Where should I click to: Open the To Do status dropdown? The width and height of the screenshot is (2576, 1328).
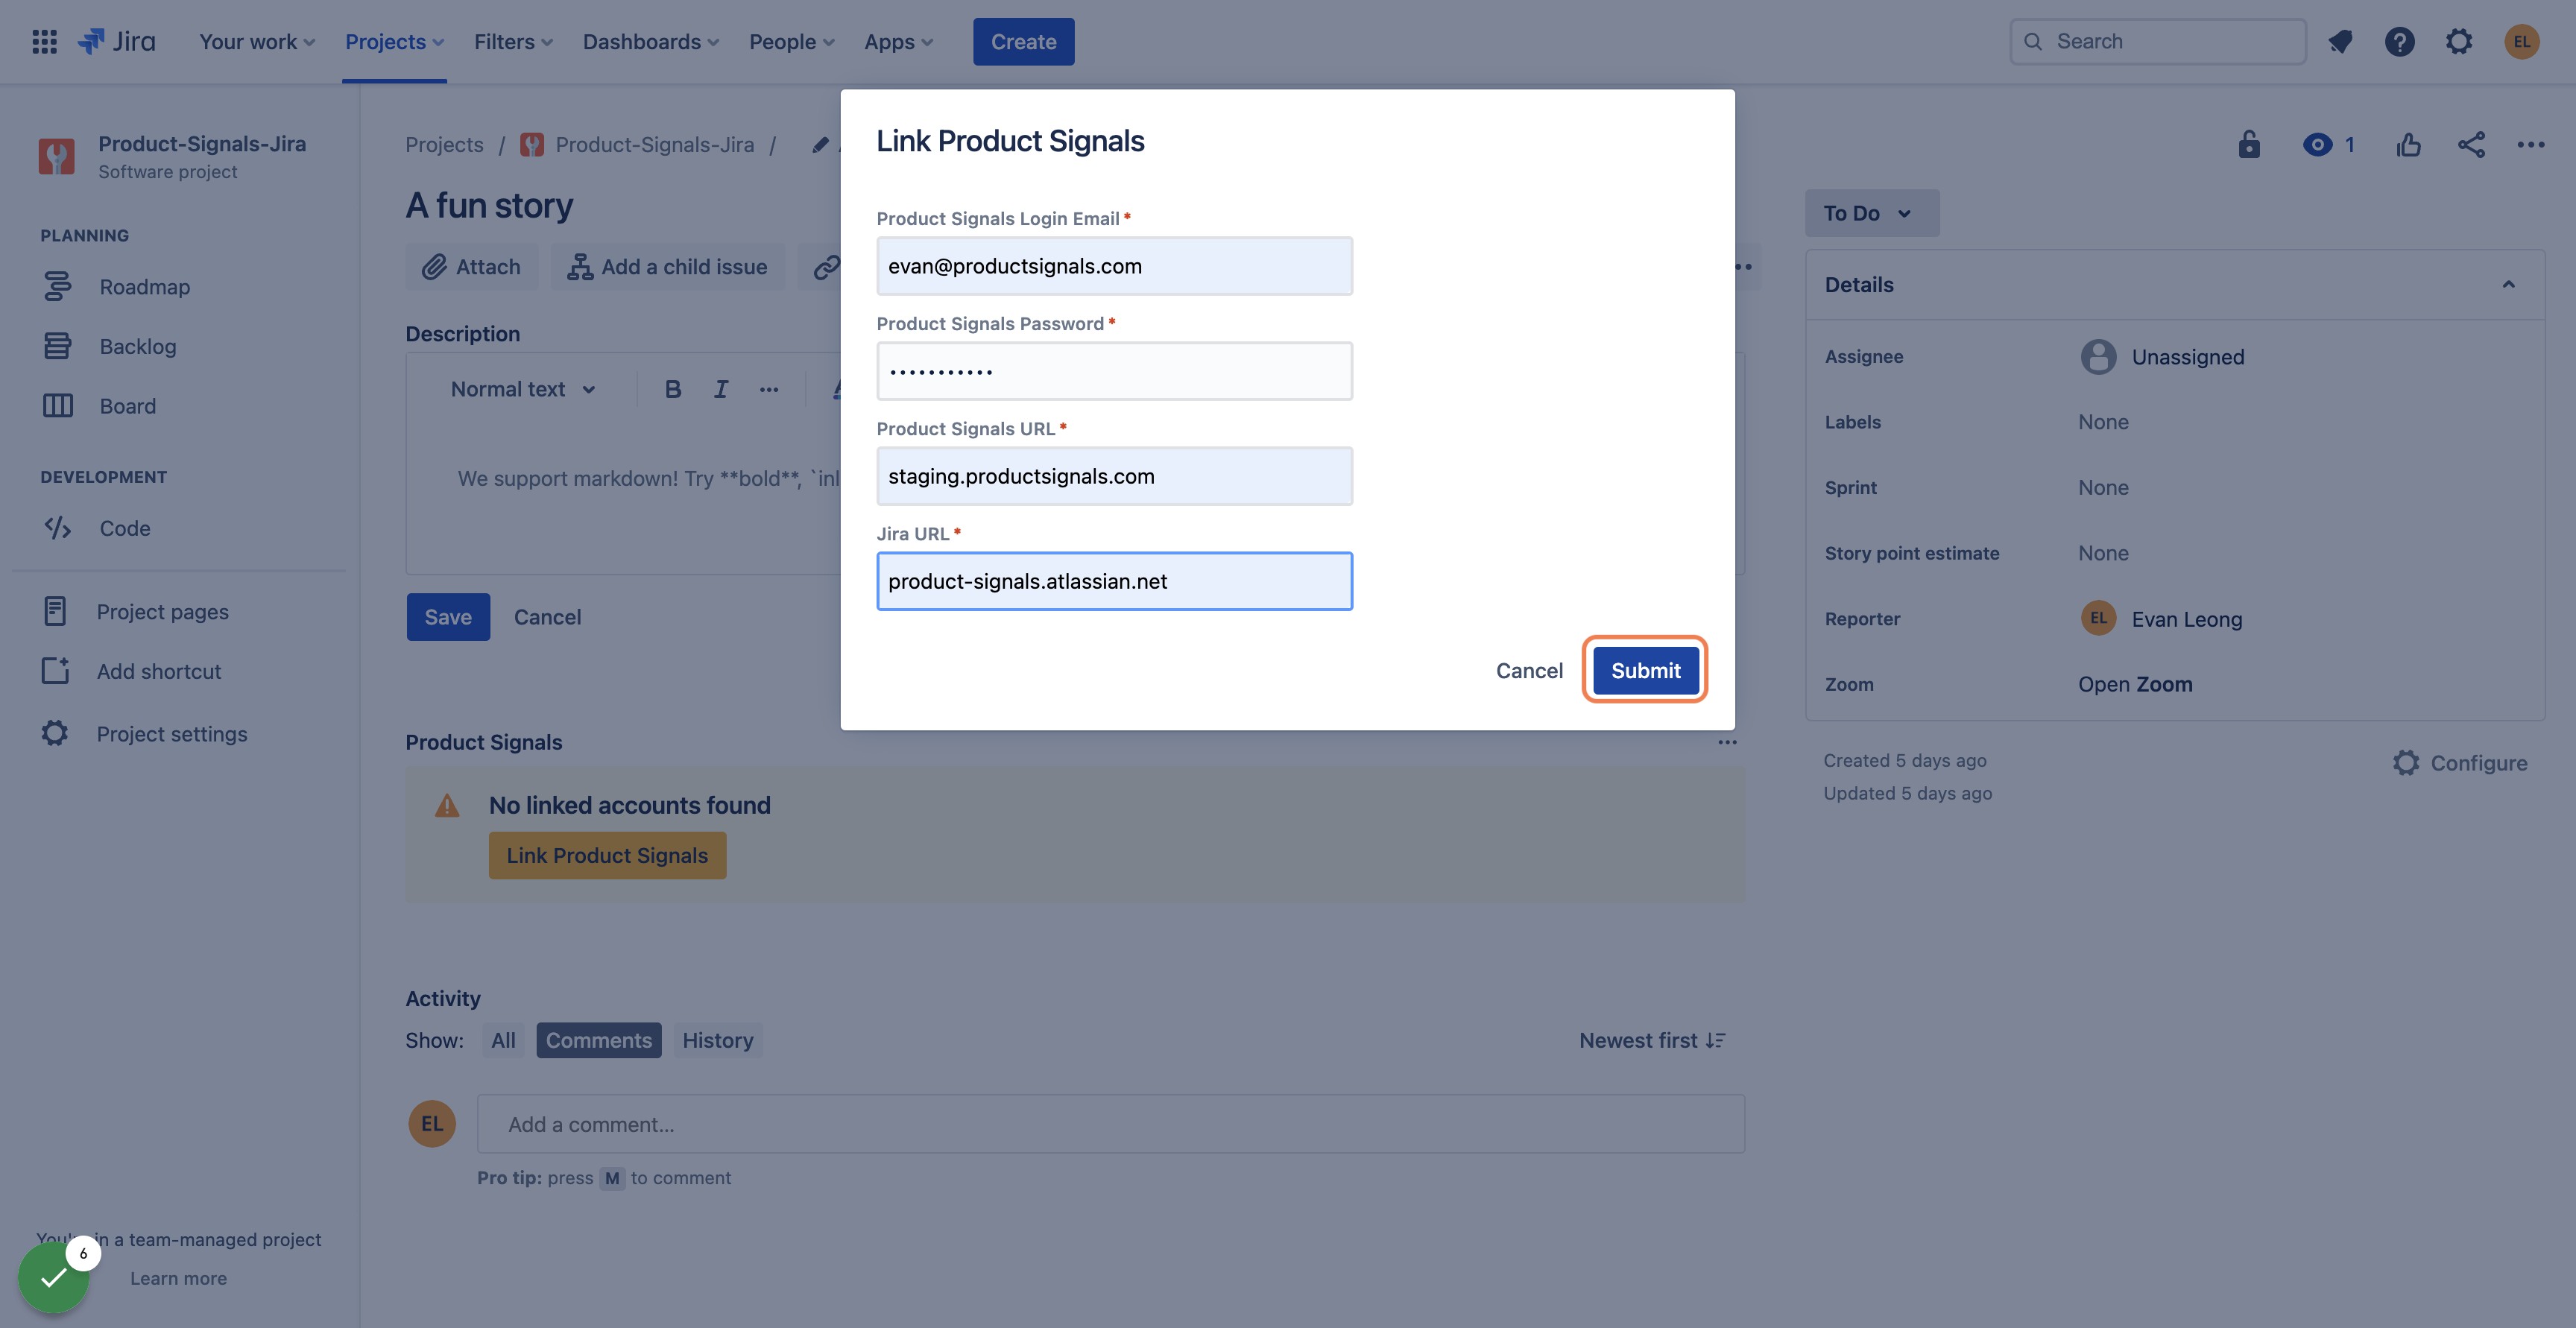click(1871, 213)
